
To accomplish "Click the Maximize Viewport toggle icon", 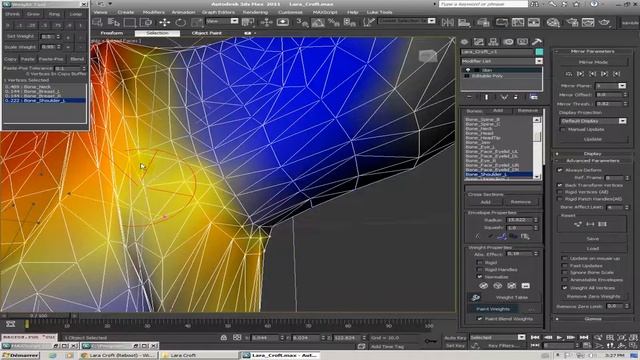I will (633, 346).
